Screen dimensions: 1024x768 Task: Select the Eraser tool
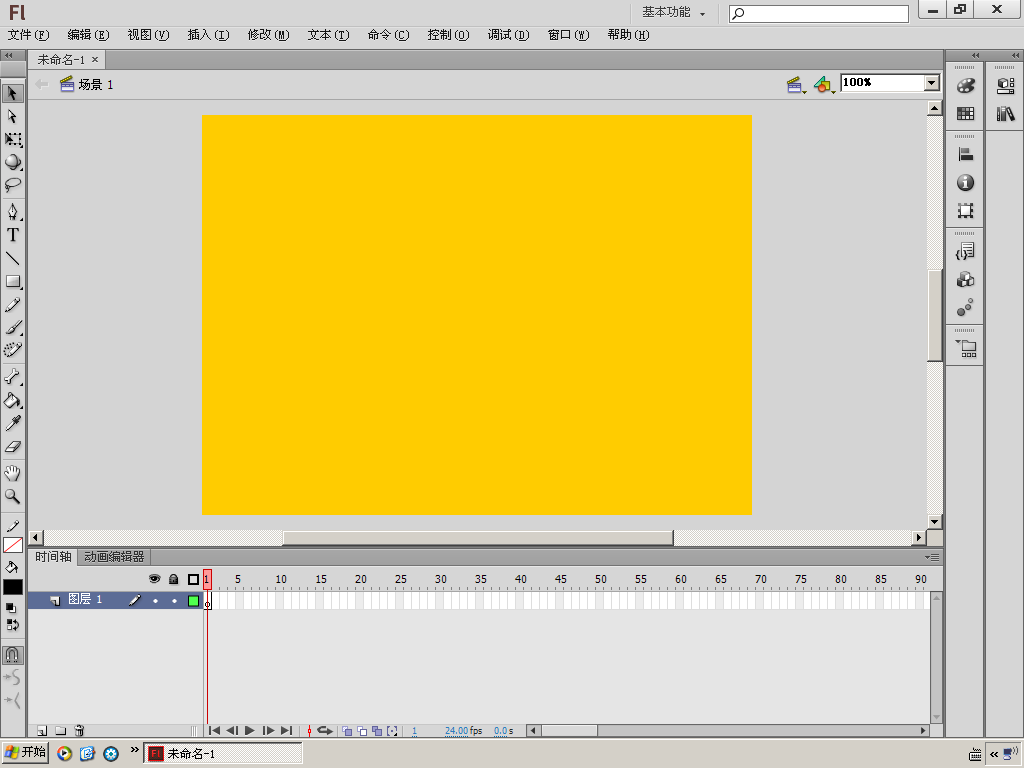point(12,447)
